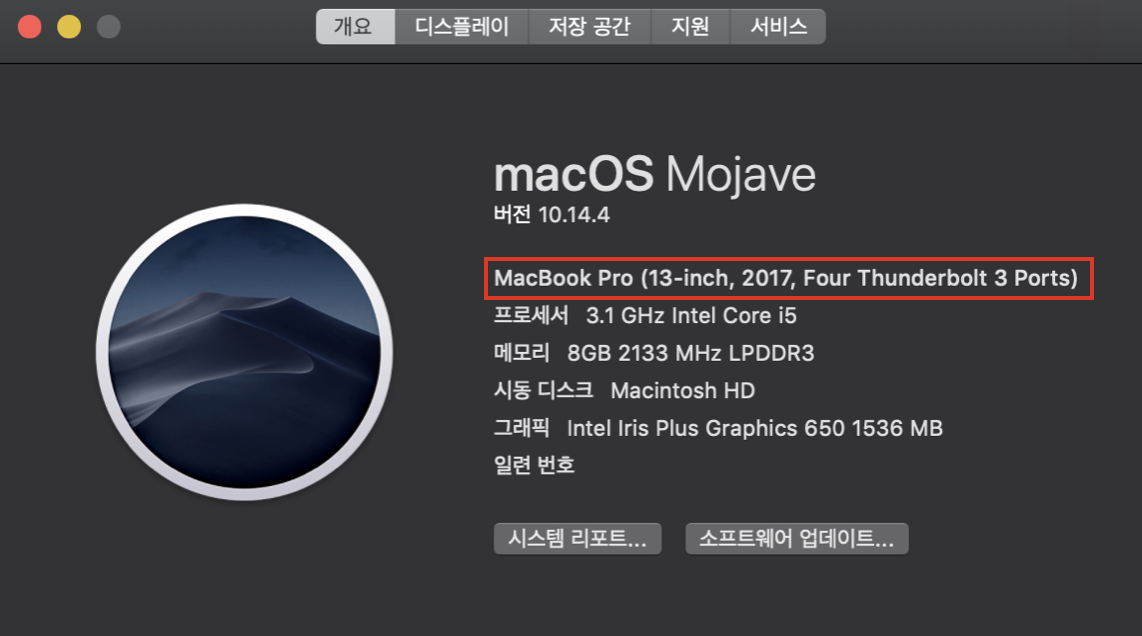Screen dimensions: 1142x636
Task: Click the empty title bar area beside tabs
Action: pyautogui.click(x=983, y=29)
